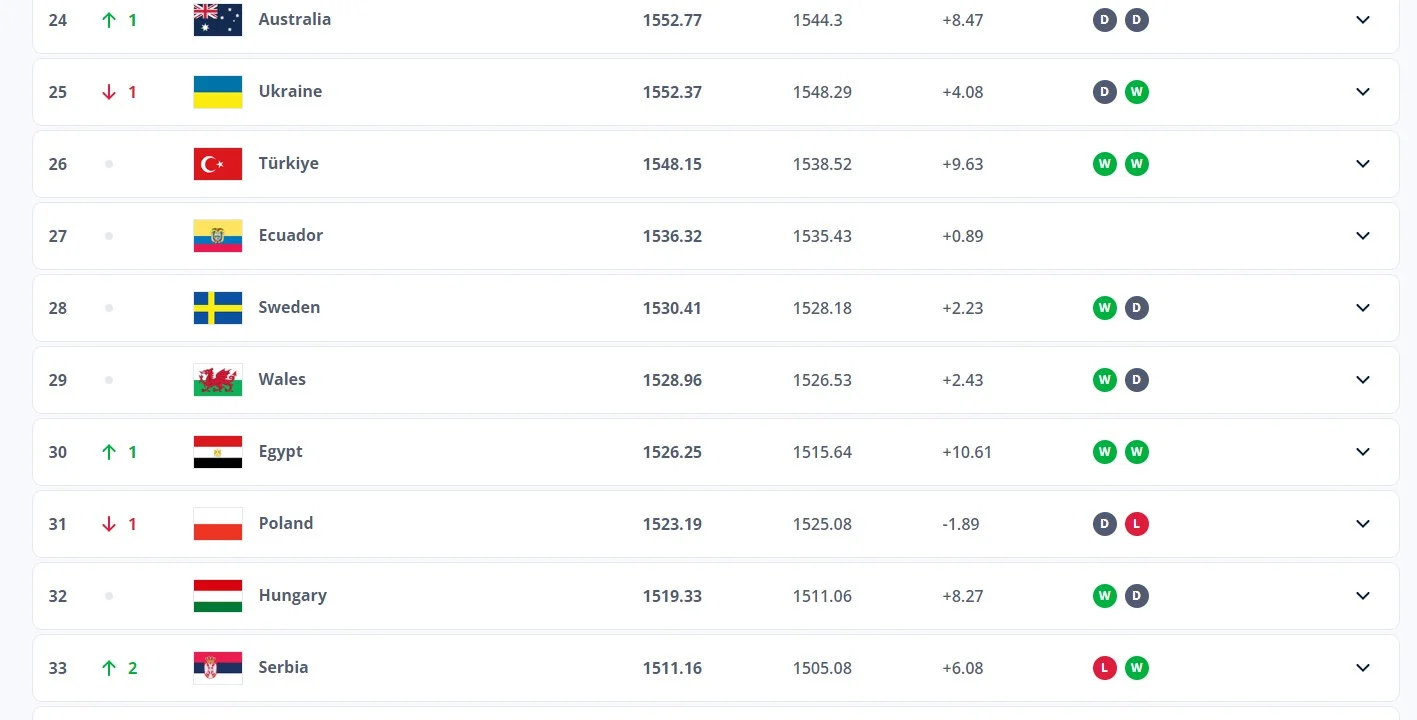Click the Sweden flag icon
This screenshot has height=720, width=1417.
(218, 307)
